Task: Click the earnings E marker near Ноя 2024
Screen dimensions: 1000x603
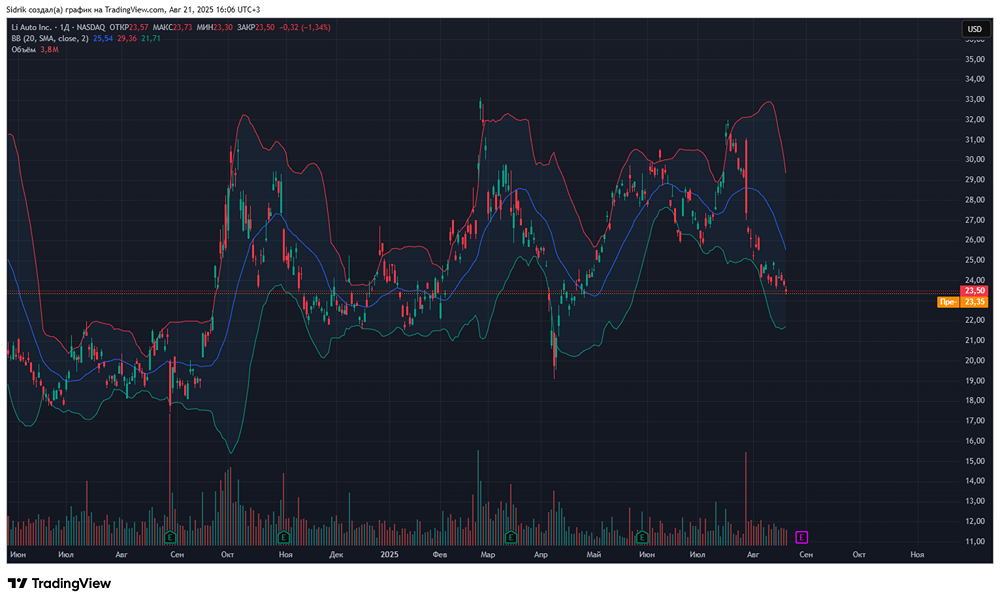Action: pyautogui.click(x=284, y=537)
